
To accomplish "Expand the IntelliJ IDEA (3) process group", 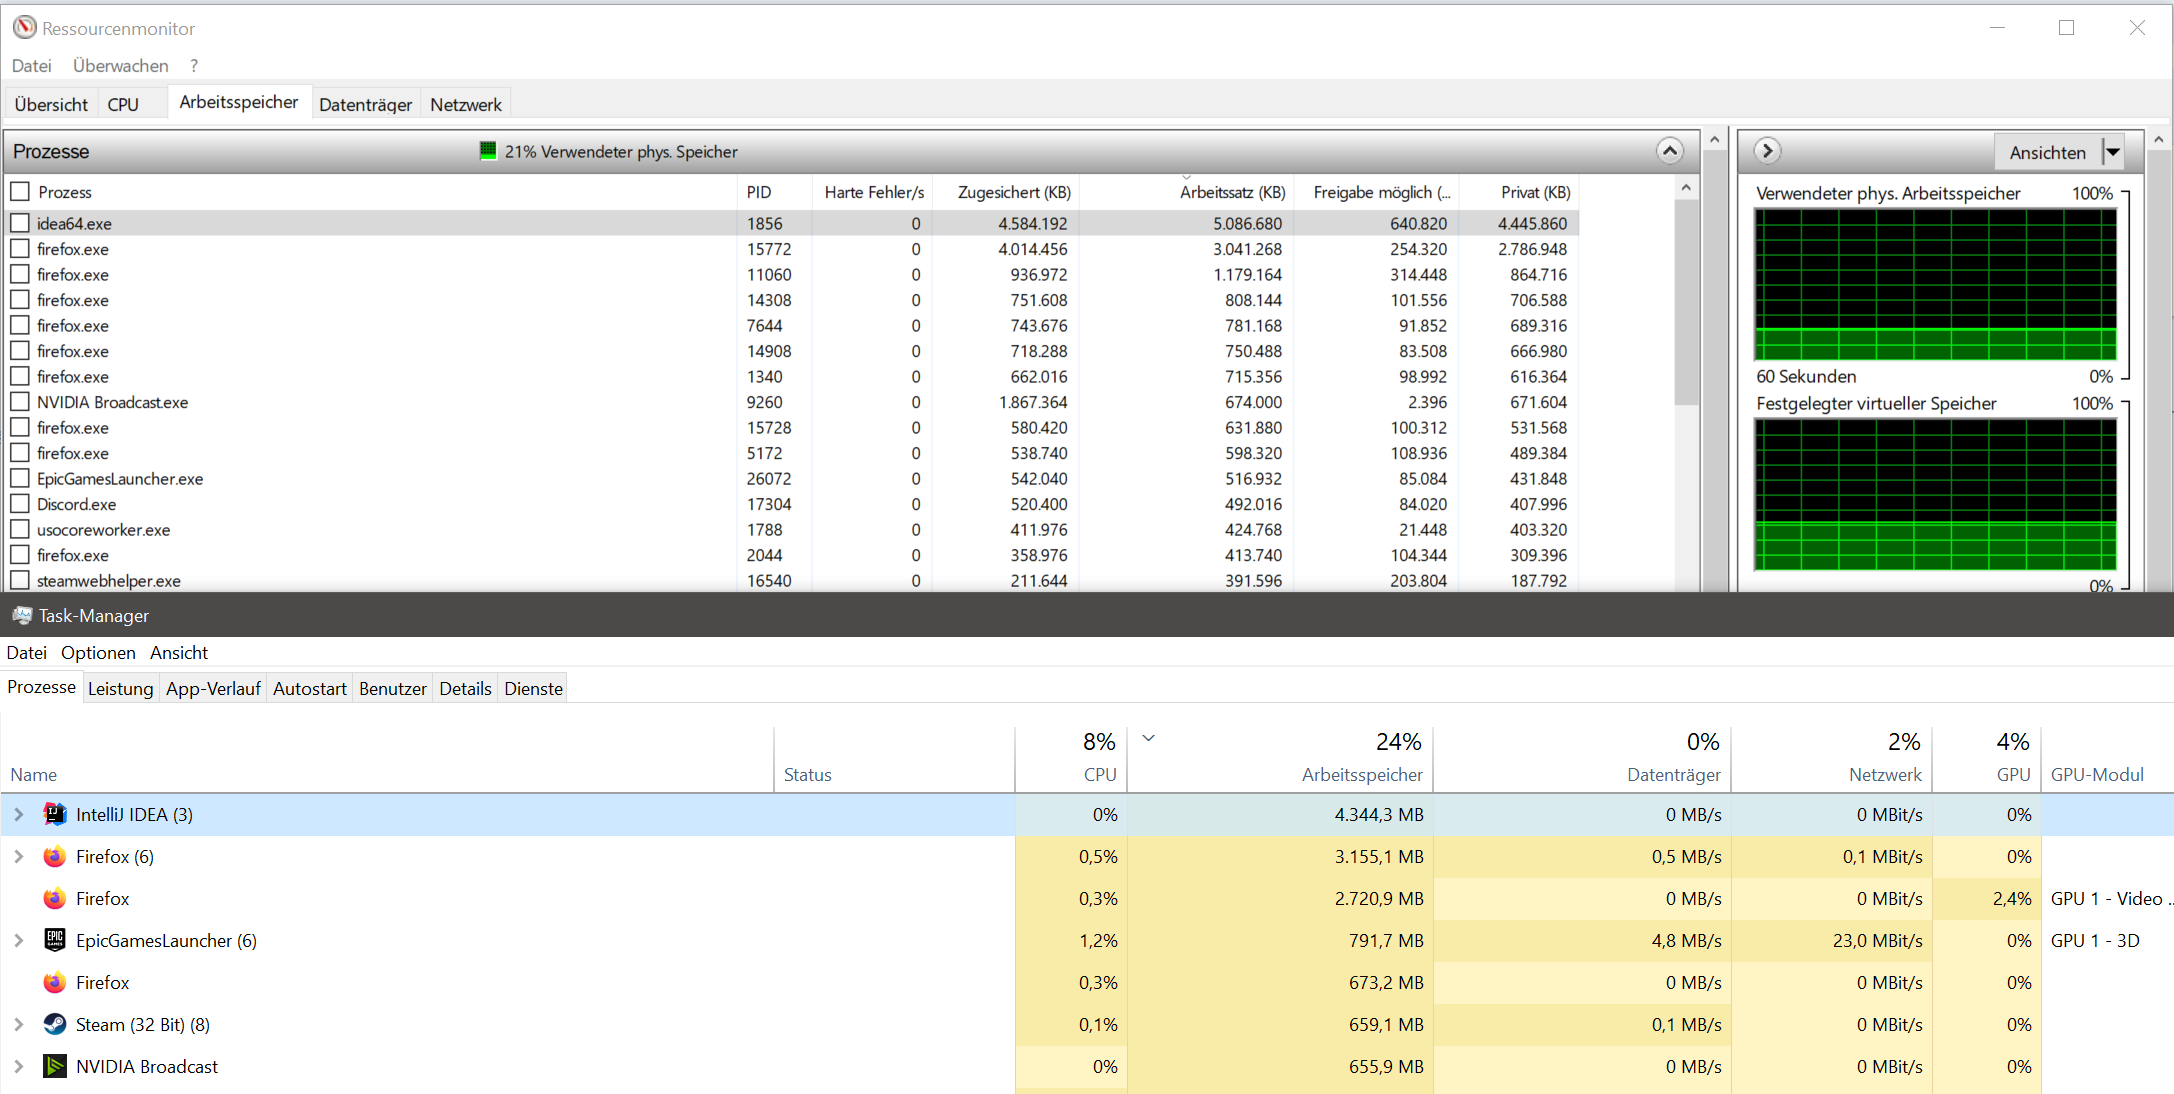I will (18, 814).
